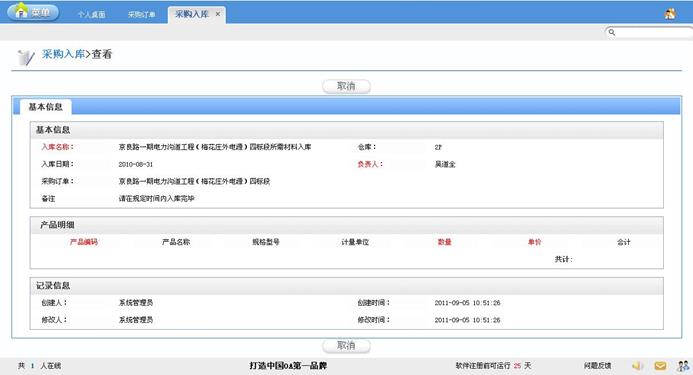Click the 创建人 value 系统管理员
Image resolution: width=693 pixels, height=375 pixels.
click(136, 303)
